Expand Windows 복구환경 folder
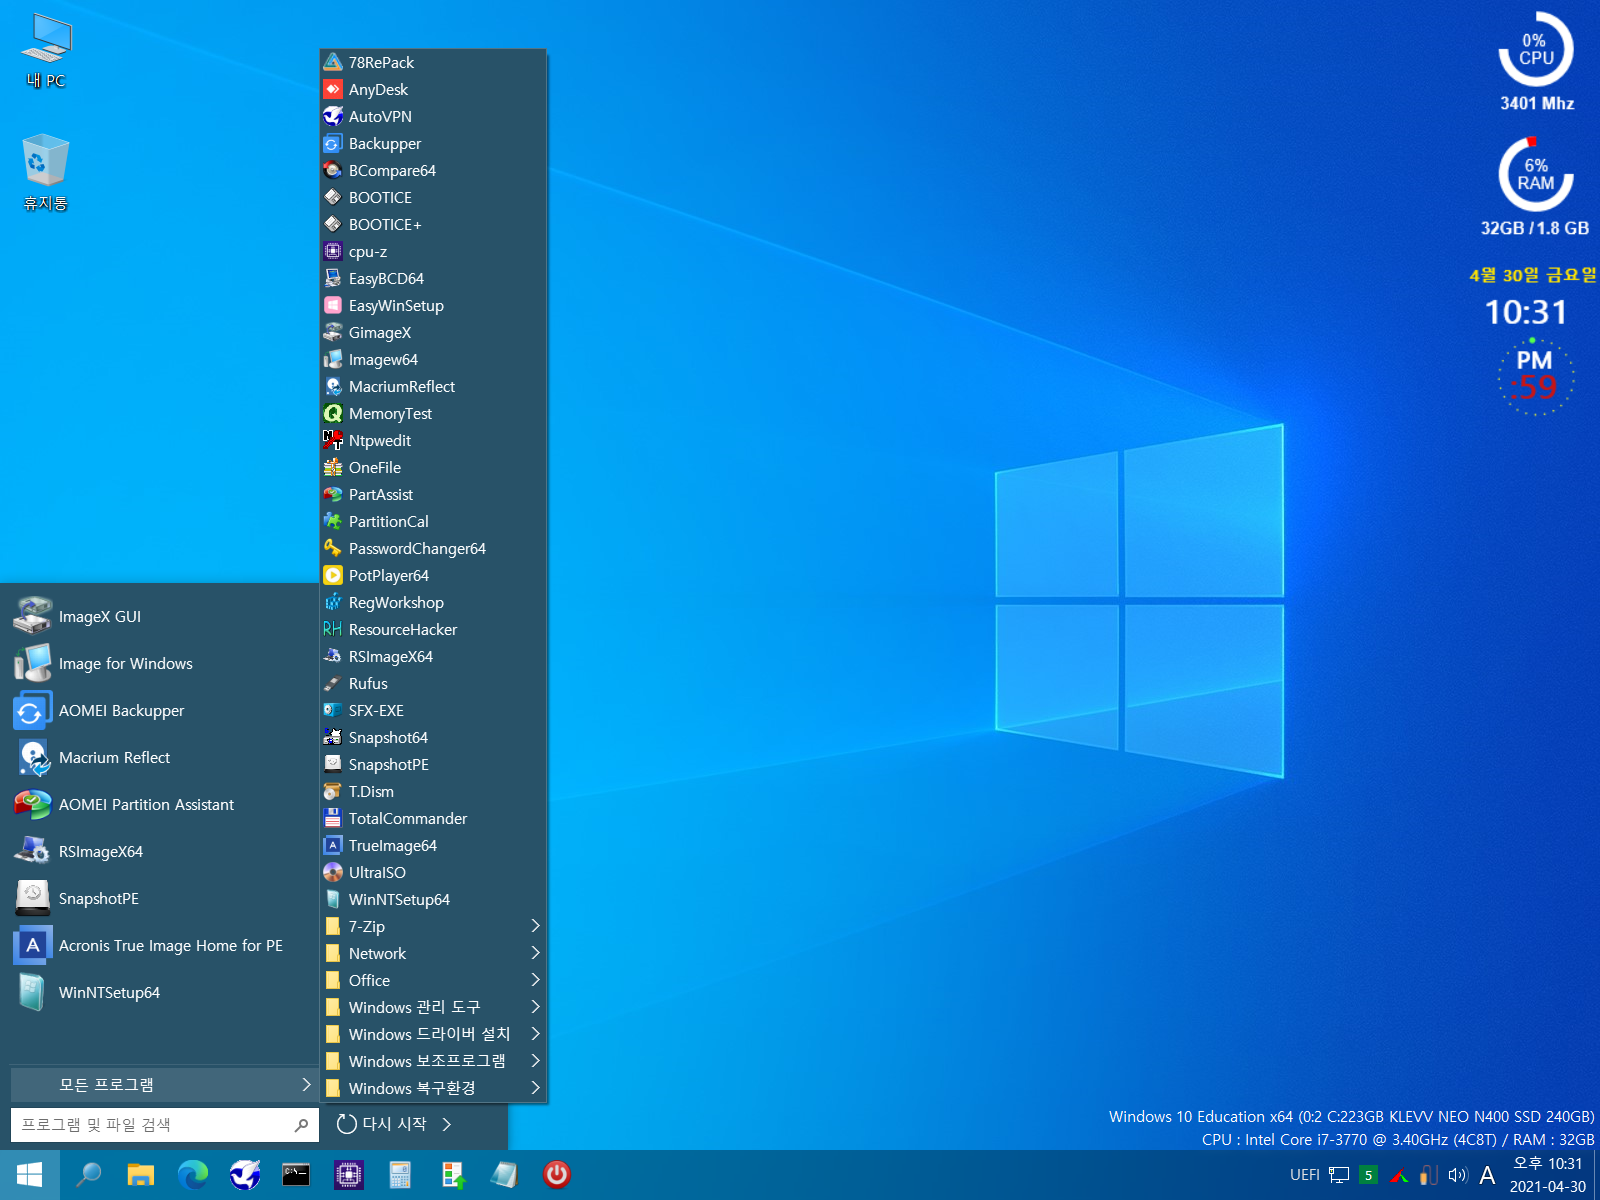Screen dimensions: 1600x1200 (x=433, y=1089)
